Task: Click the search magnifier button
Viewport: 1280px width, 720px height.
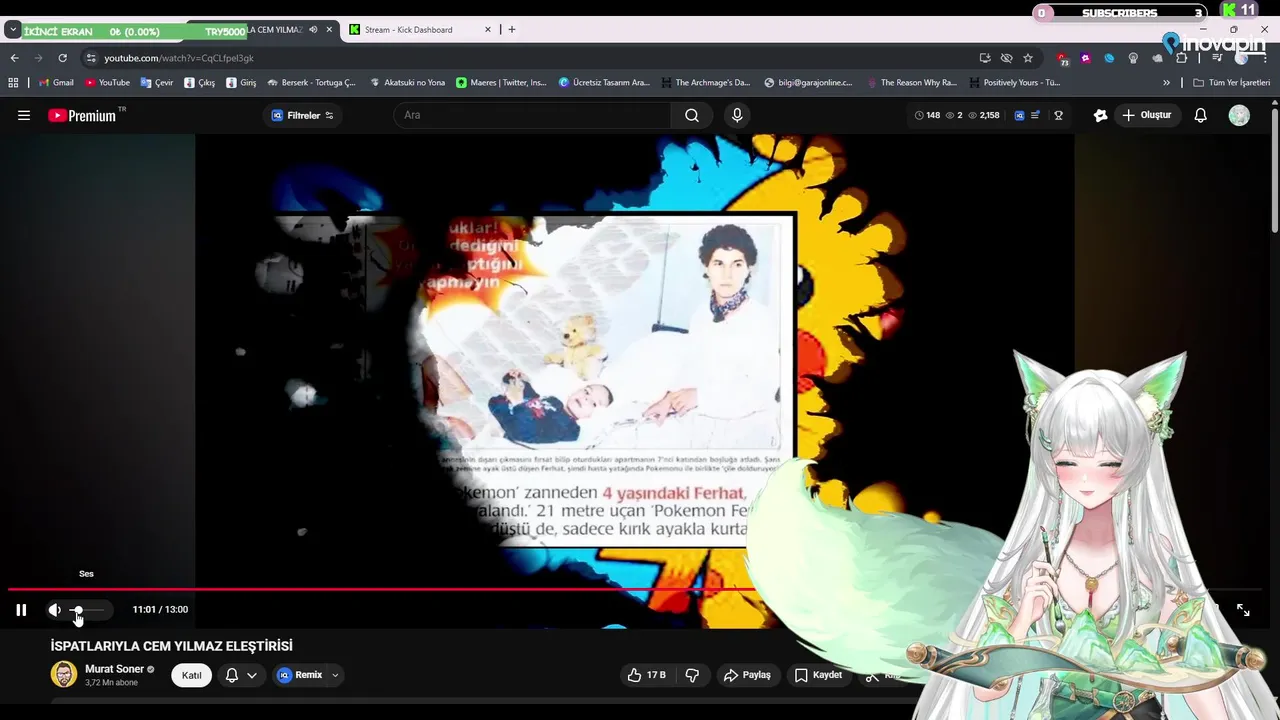Action: coord(692,115)
